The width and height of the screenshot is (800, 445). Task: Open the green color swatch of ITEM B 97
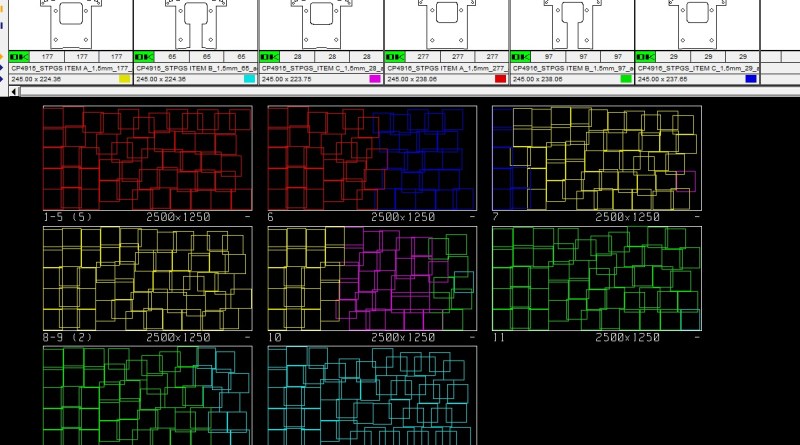pos(626,79)
